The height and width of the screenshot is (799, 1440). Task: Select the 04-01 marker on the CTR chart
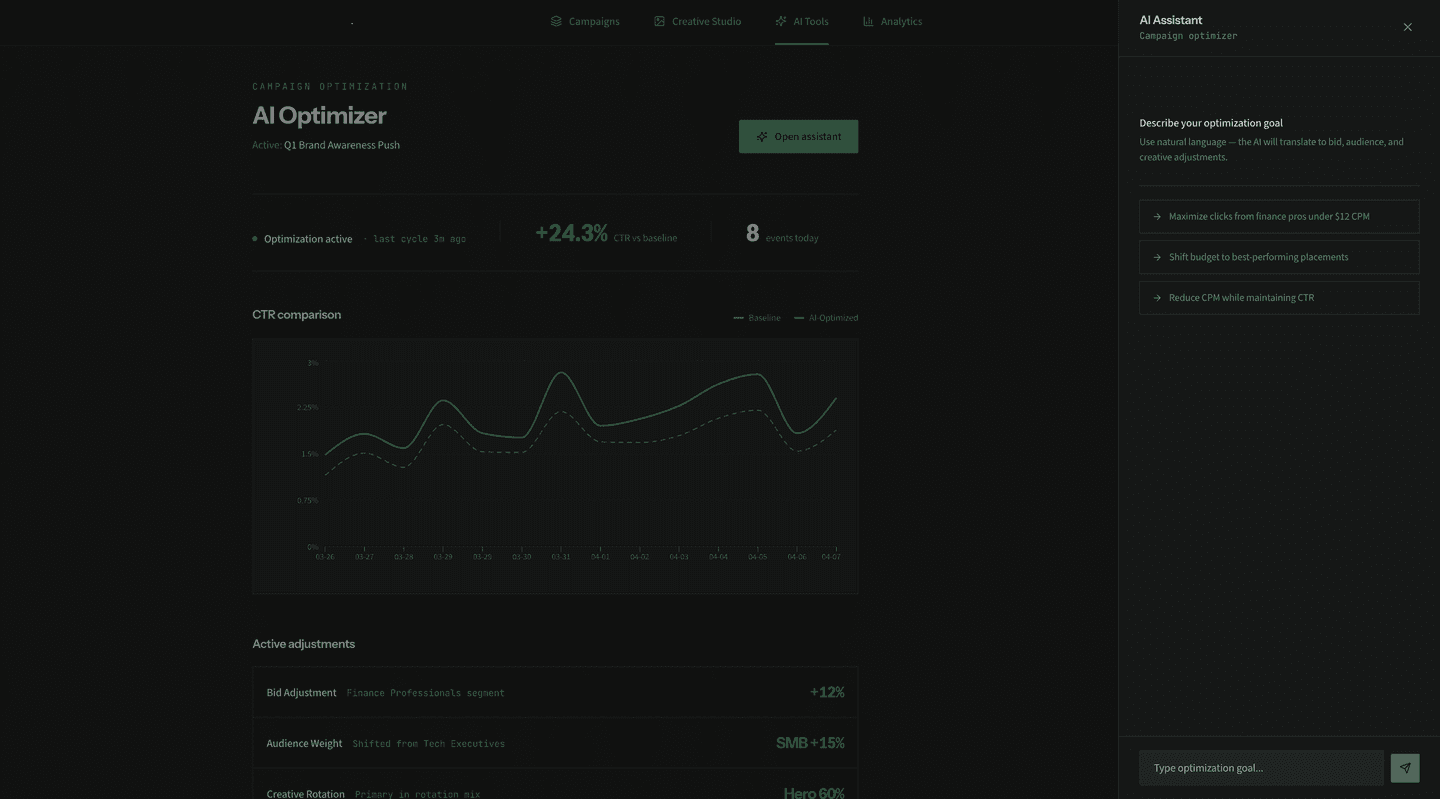pos(600,556)
